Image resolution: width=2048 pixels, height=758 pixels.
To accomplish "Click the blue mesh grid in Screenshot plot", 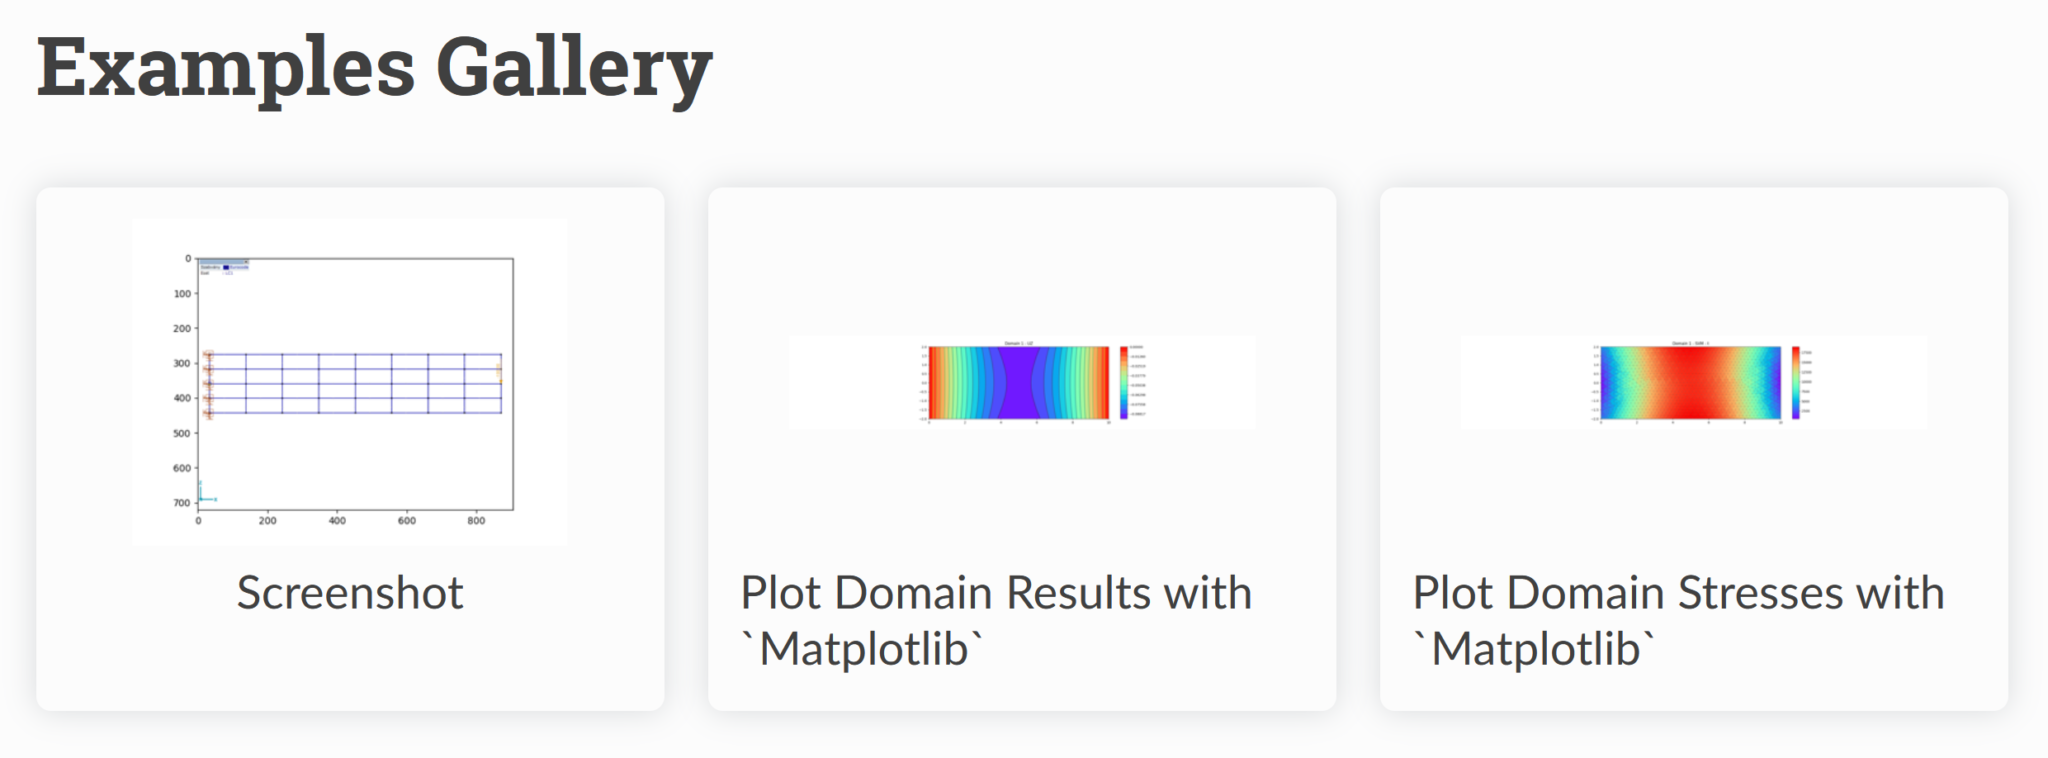I will (356, 383).
